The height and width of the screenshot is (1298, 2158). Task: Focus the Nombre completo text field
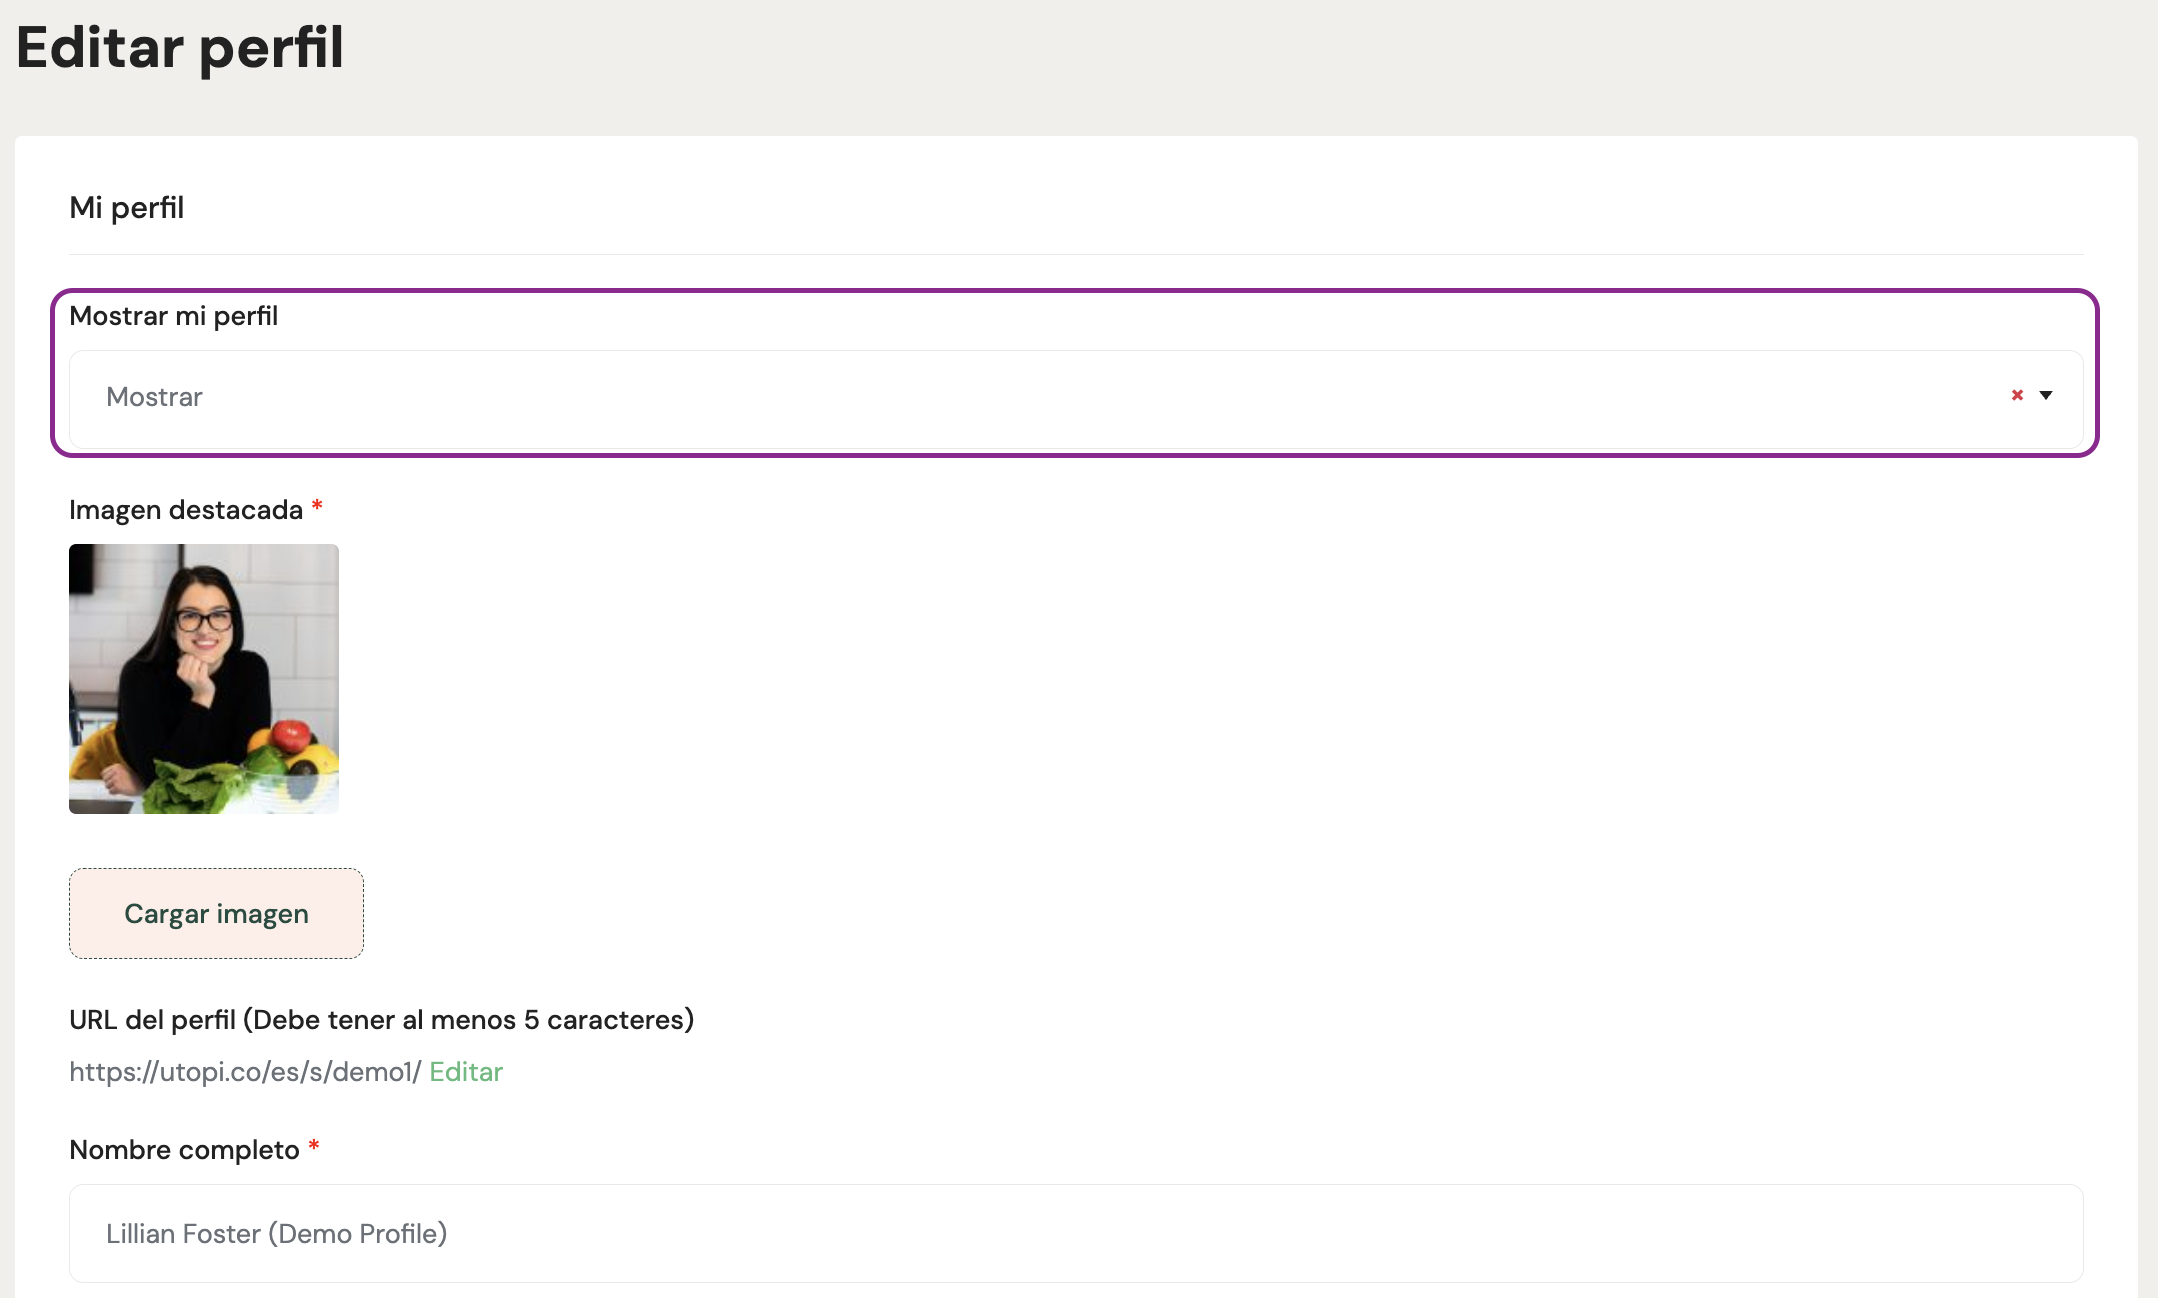[1076, 1234]
